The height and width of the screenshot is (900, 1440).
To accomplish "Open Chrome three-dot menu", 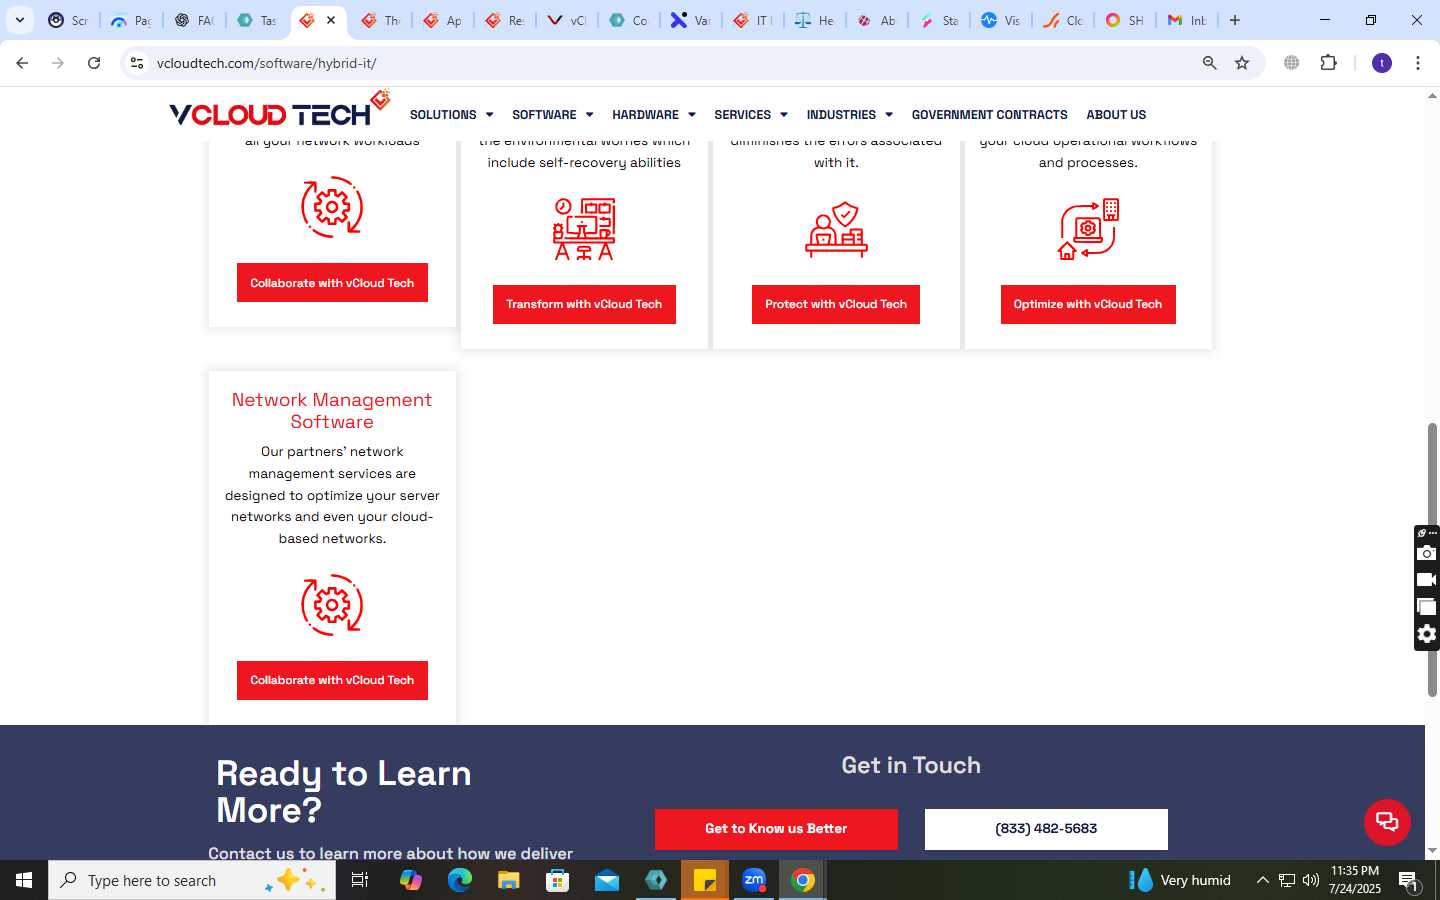I will tap(1418, 63).
